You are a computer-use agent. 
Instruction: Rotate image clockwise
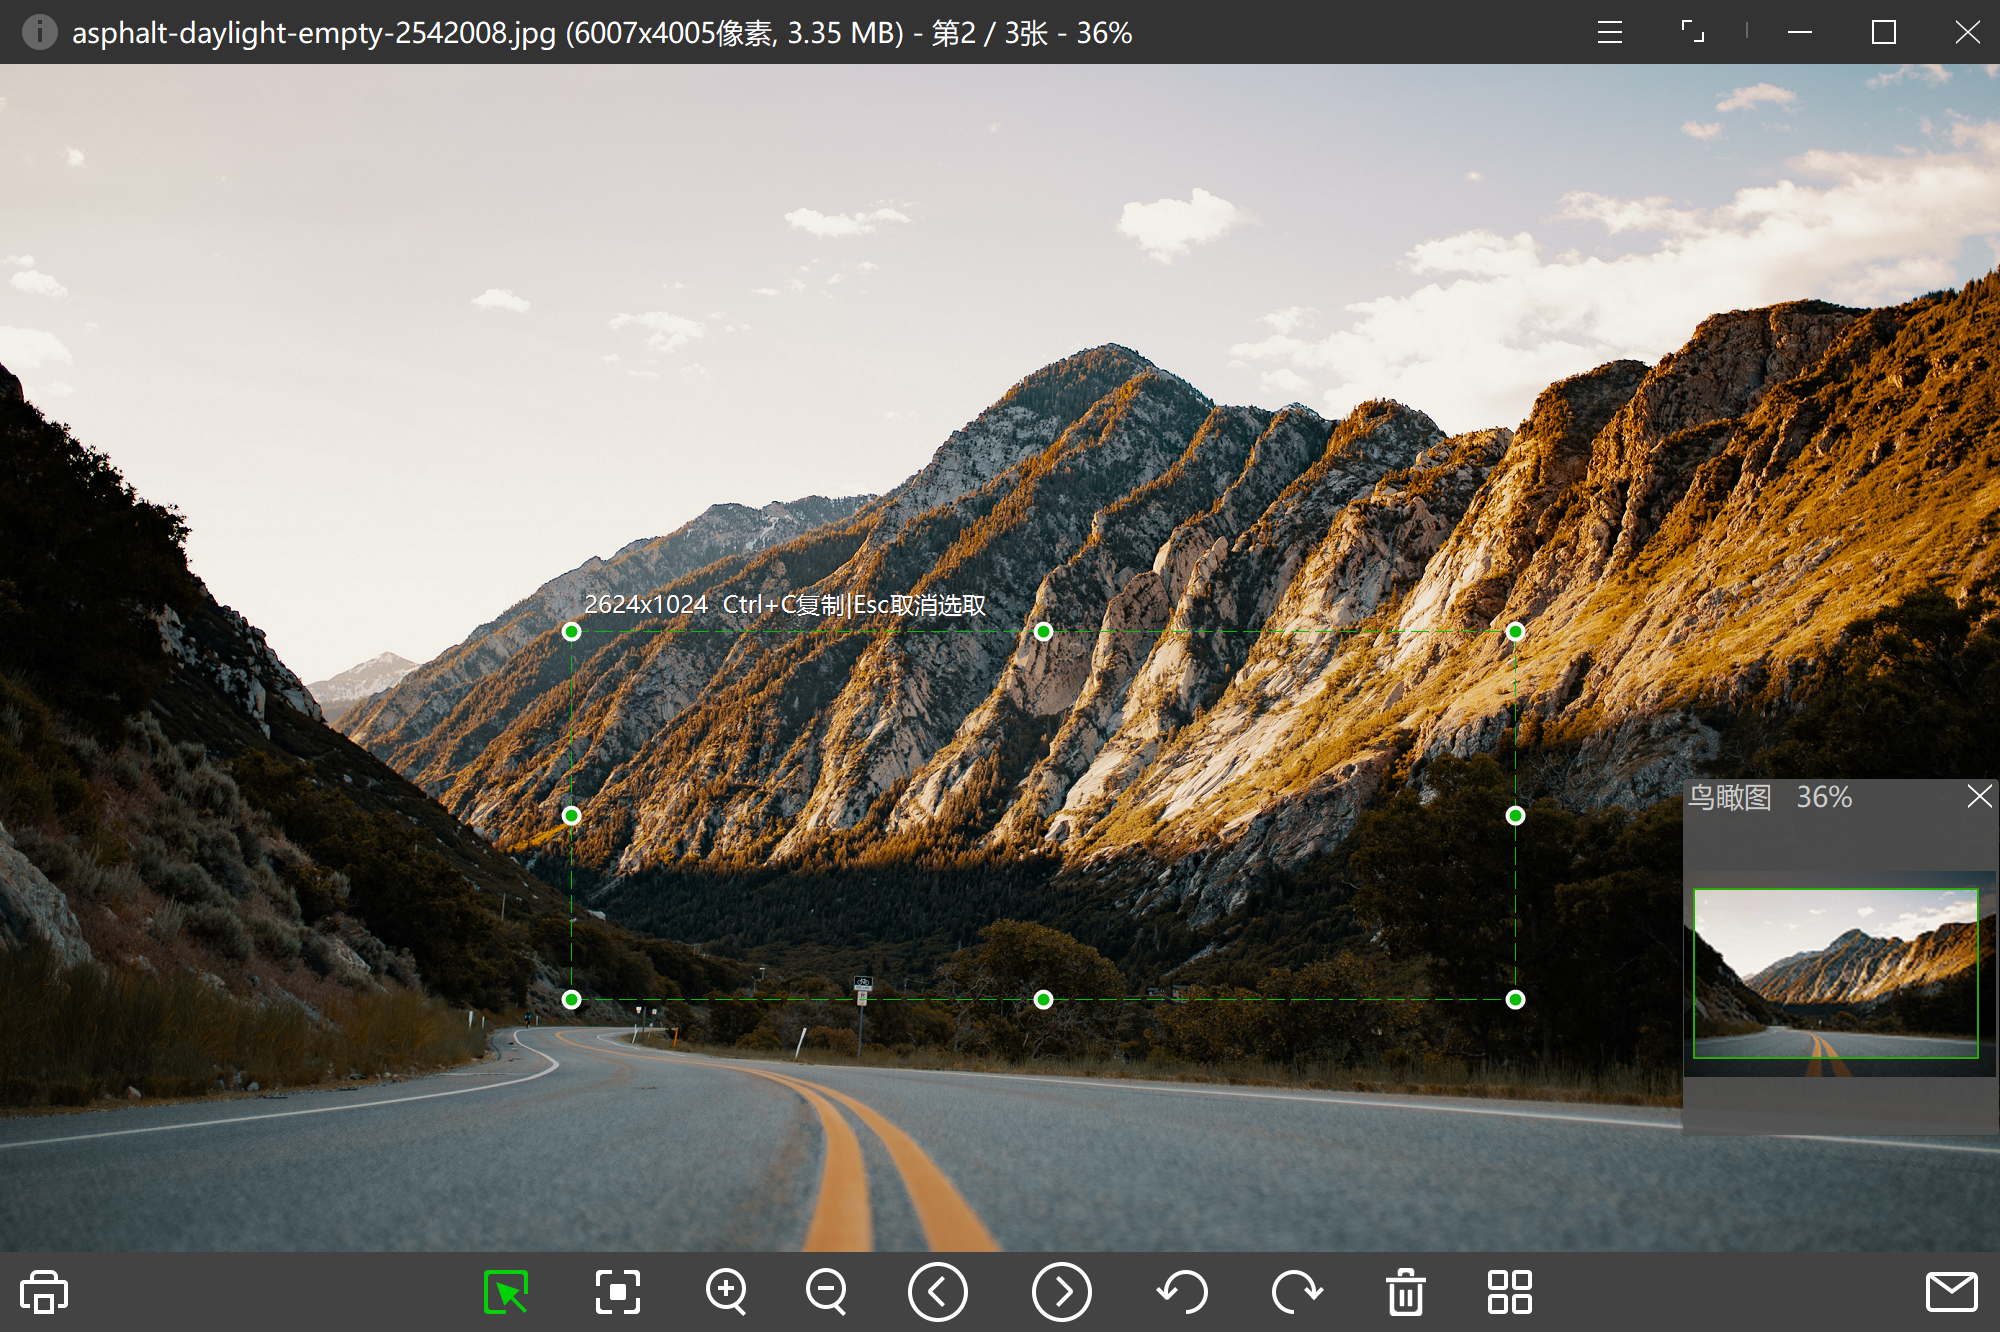[x=1297, y=1292]
